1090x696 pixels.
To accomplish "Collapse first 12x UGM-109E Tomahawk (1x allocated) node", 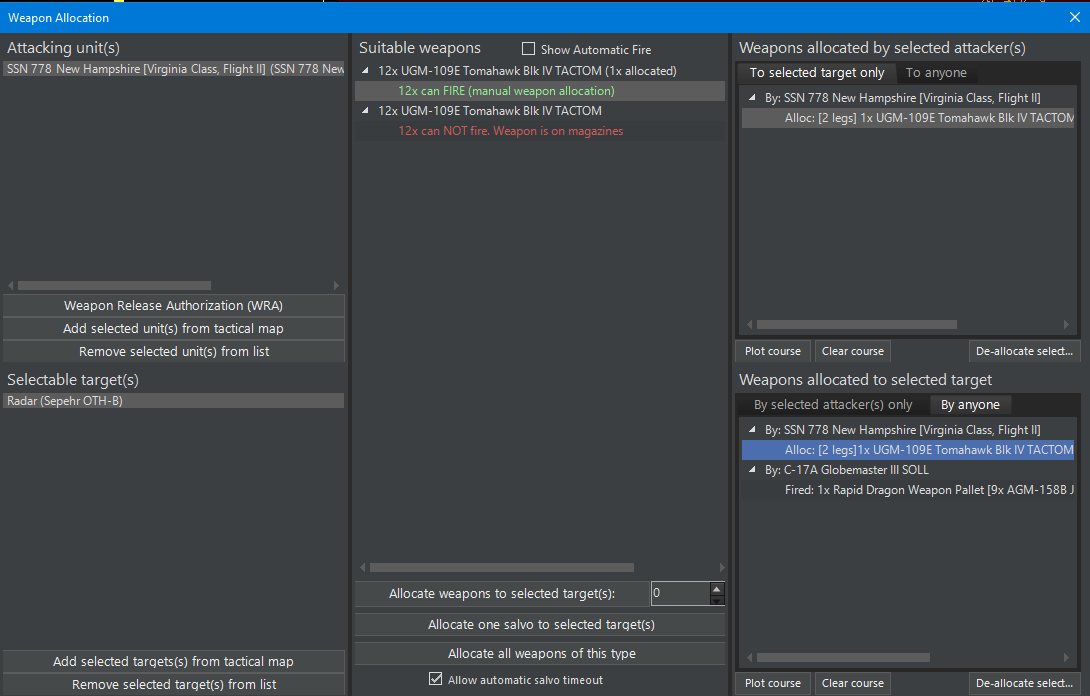I will [x=365, y=71].
